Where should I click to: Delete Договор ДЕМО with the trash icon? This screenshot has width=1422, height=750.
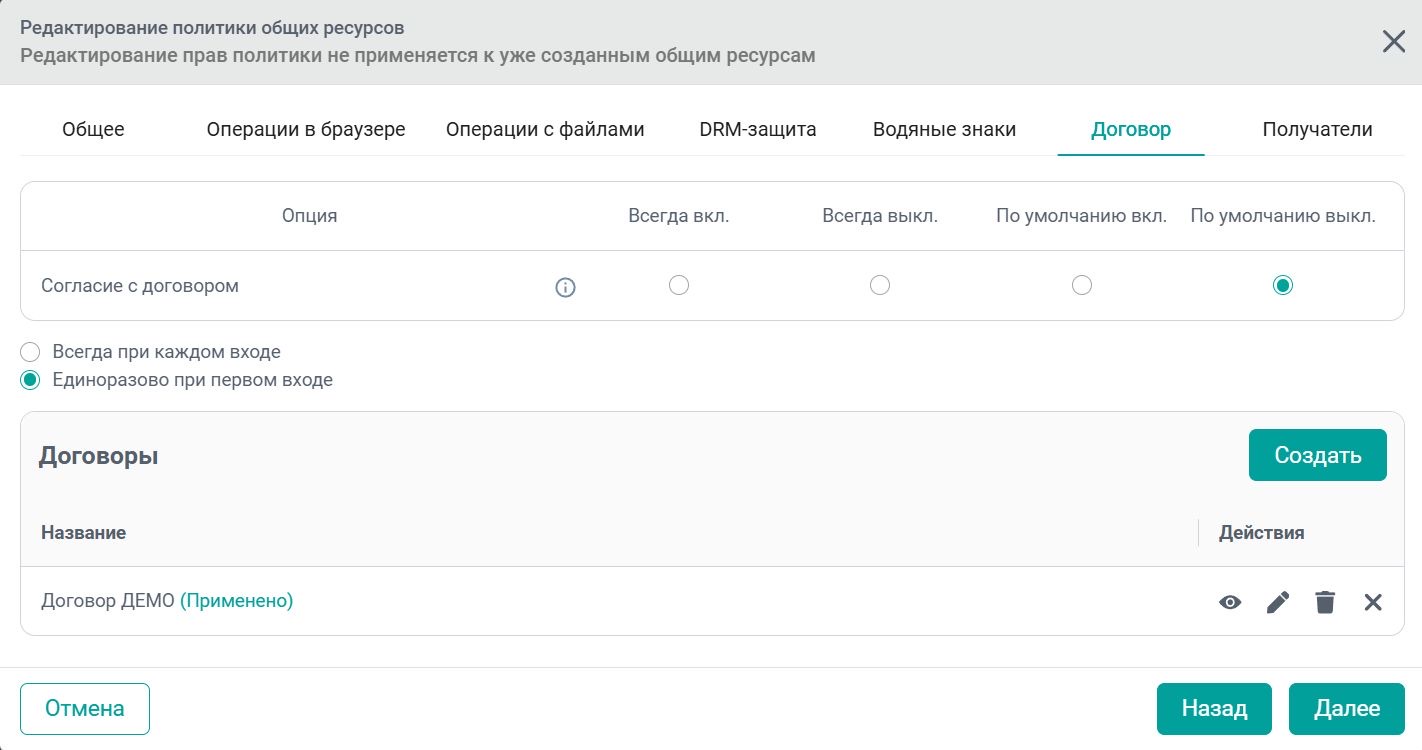click(1325, 602)
